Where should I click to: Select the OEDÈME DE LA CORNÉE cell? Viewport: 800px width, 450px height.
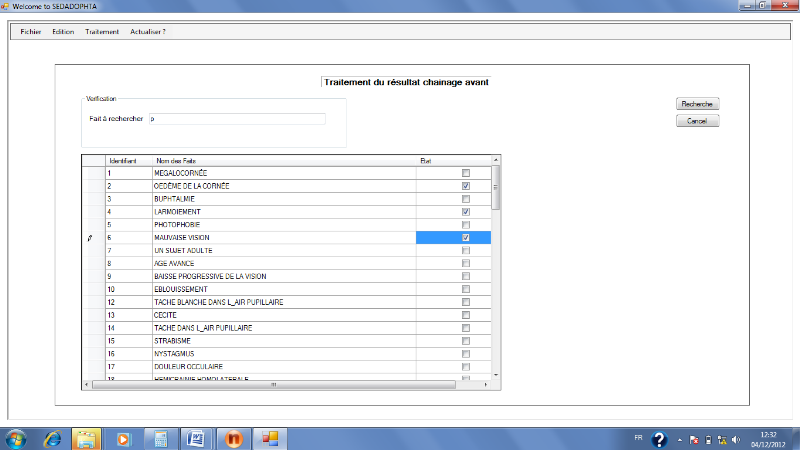coord(284,186)
